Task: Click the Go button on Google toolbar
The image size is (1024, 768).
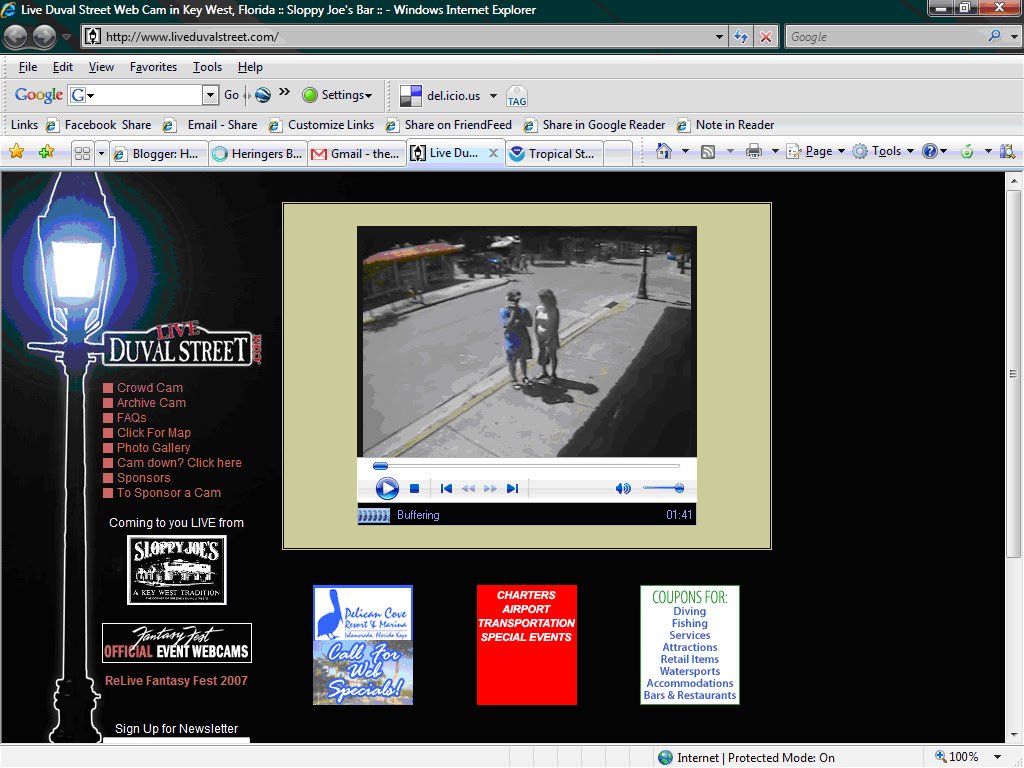Action: (x=231, y=95)
